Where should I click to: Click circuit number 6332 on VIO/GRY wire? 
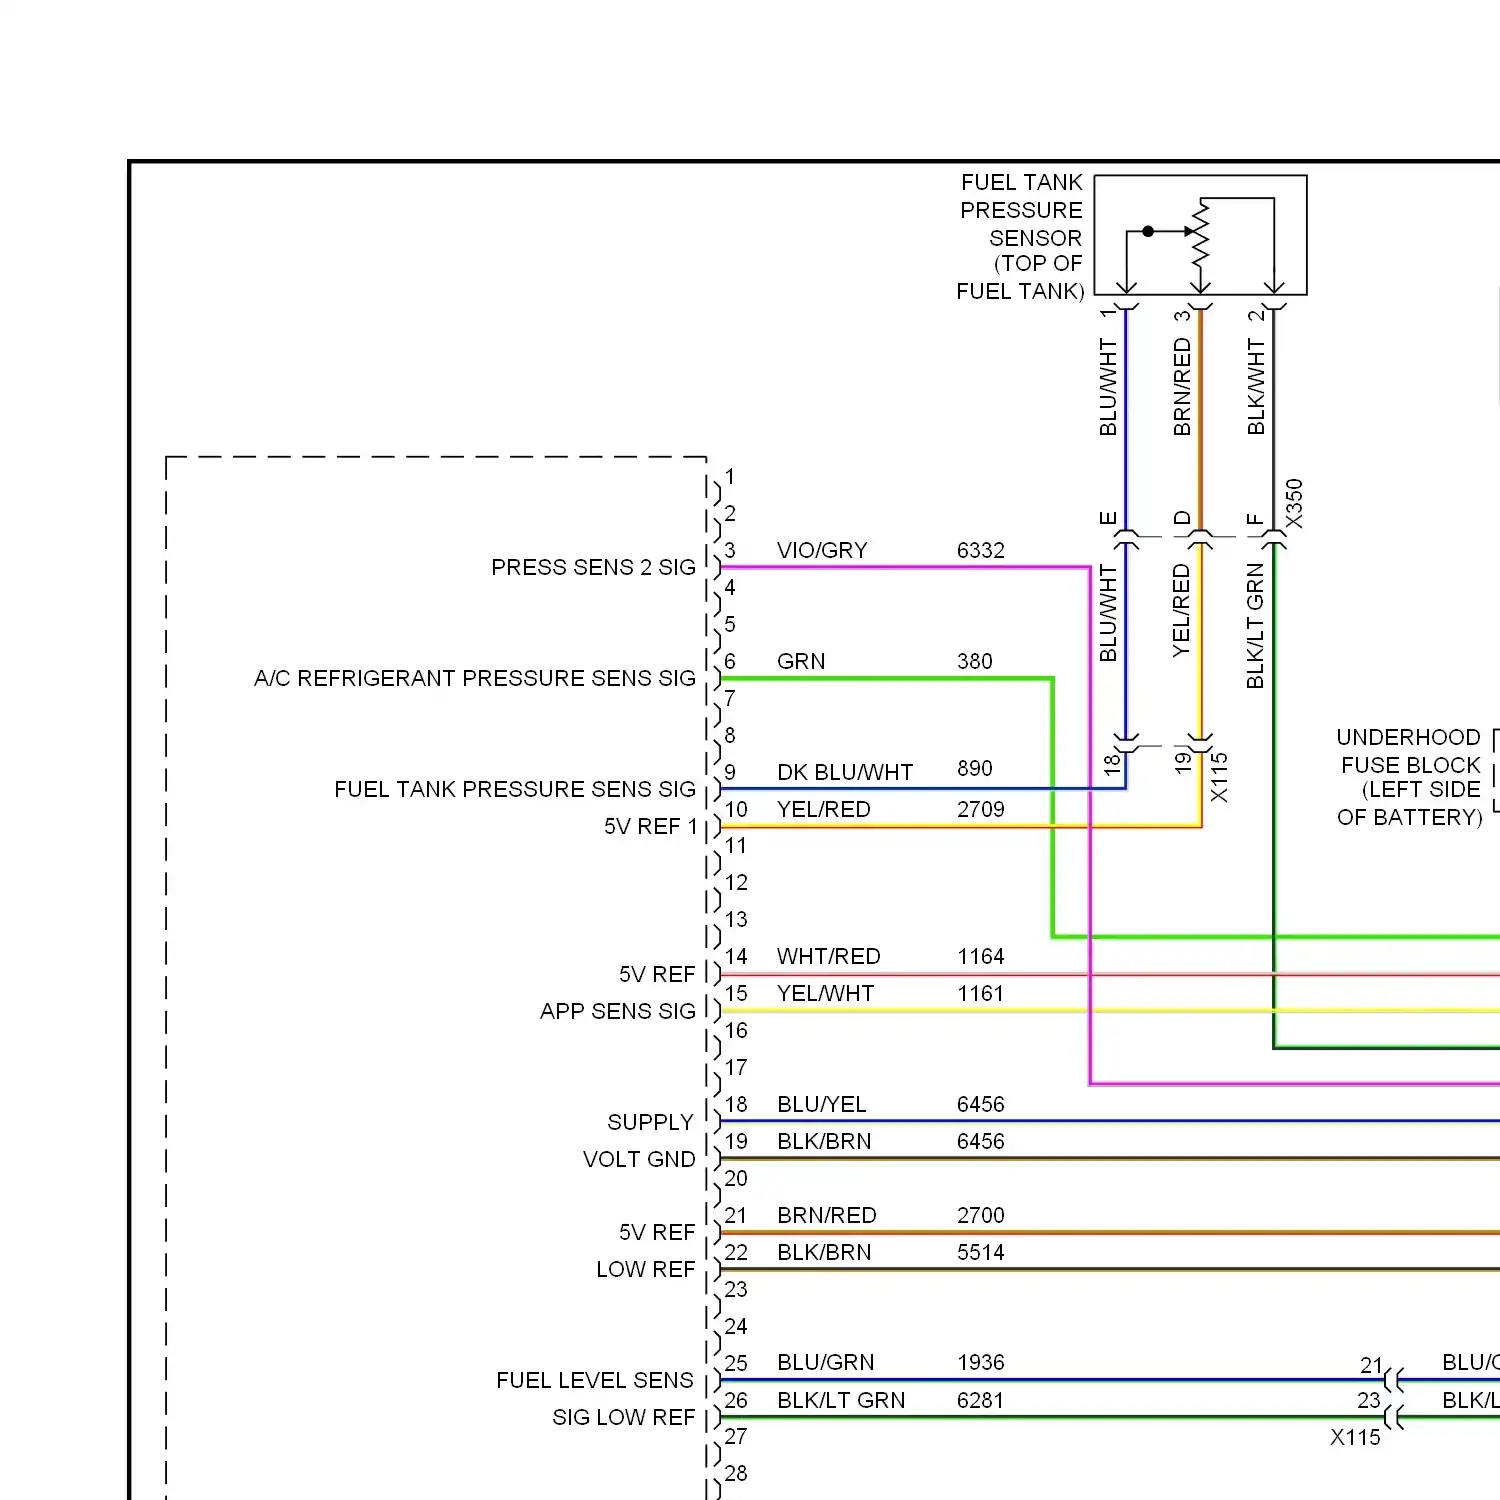coord(980,550)
